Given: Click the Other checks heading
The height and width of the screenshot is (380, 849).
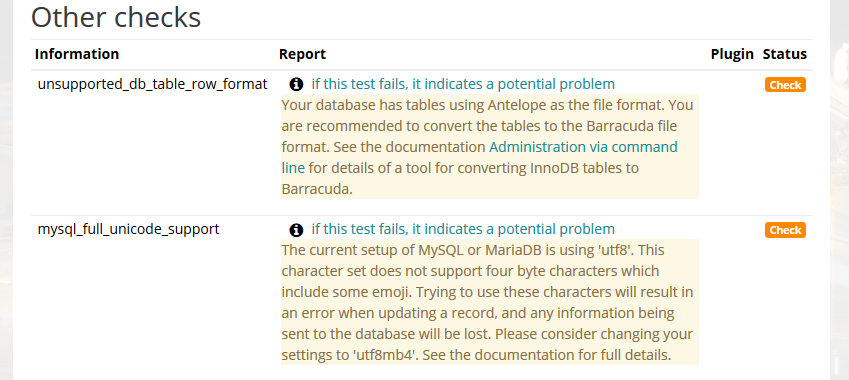Looking at the screenshot, I should (116, 17).
